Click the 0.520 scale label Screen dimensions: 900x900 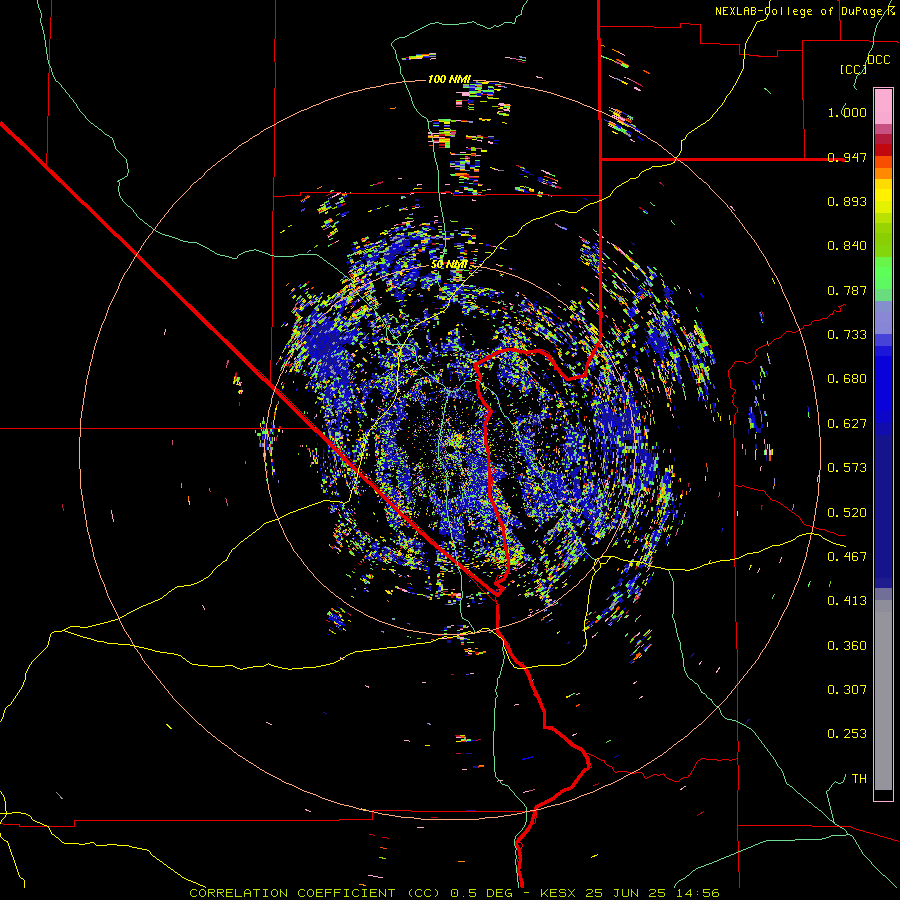847,513
